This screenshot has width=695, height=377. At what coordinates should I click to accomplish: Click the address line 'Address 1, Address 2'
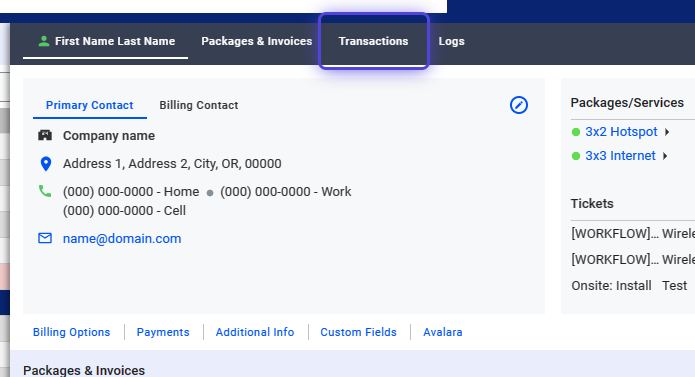pos(172,164)
